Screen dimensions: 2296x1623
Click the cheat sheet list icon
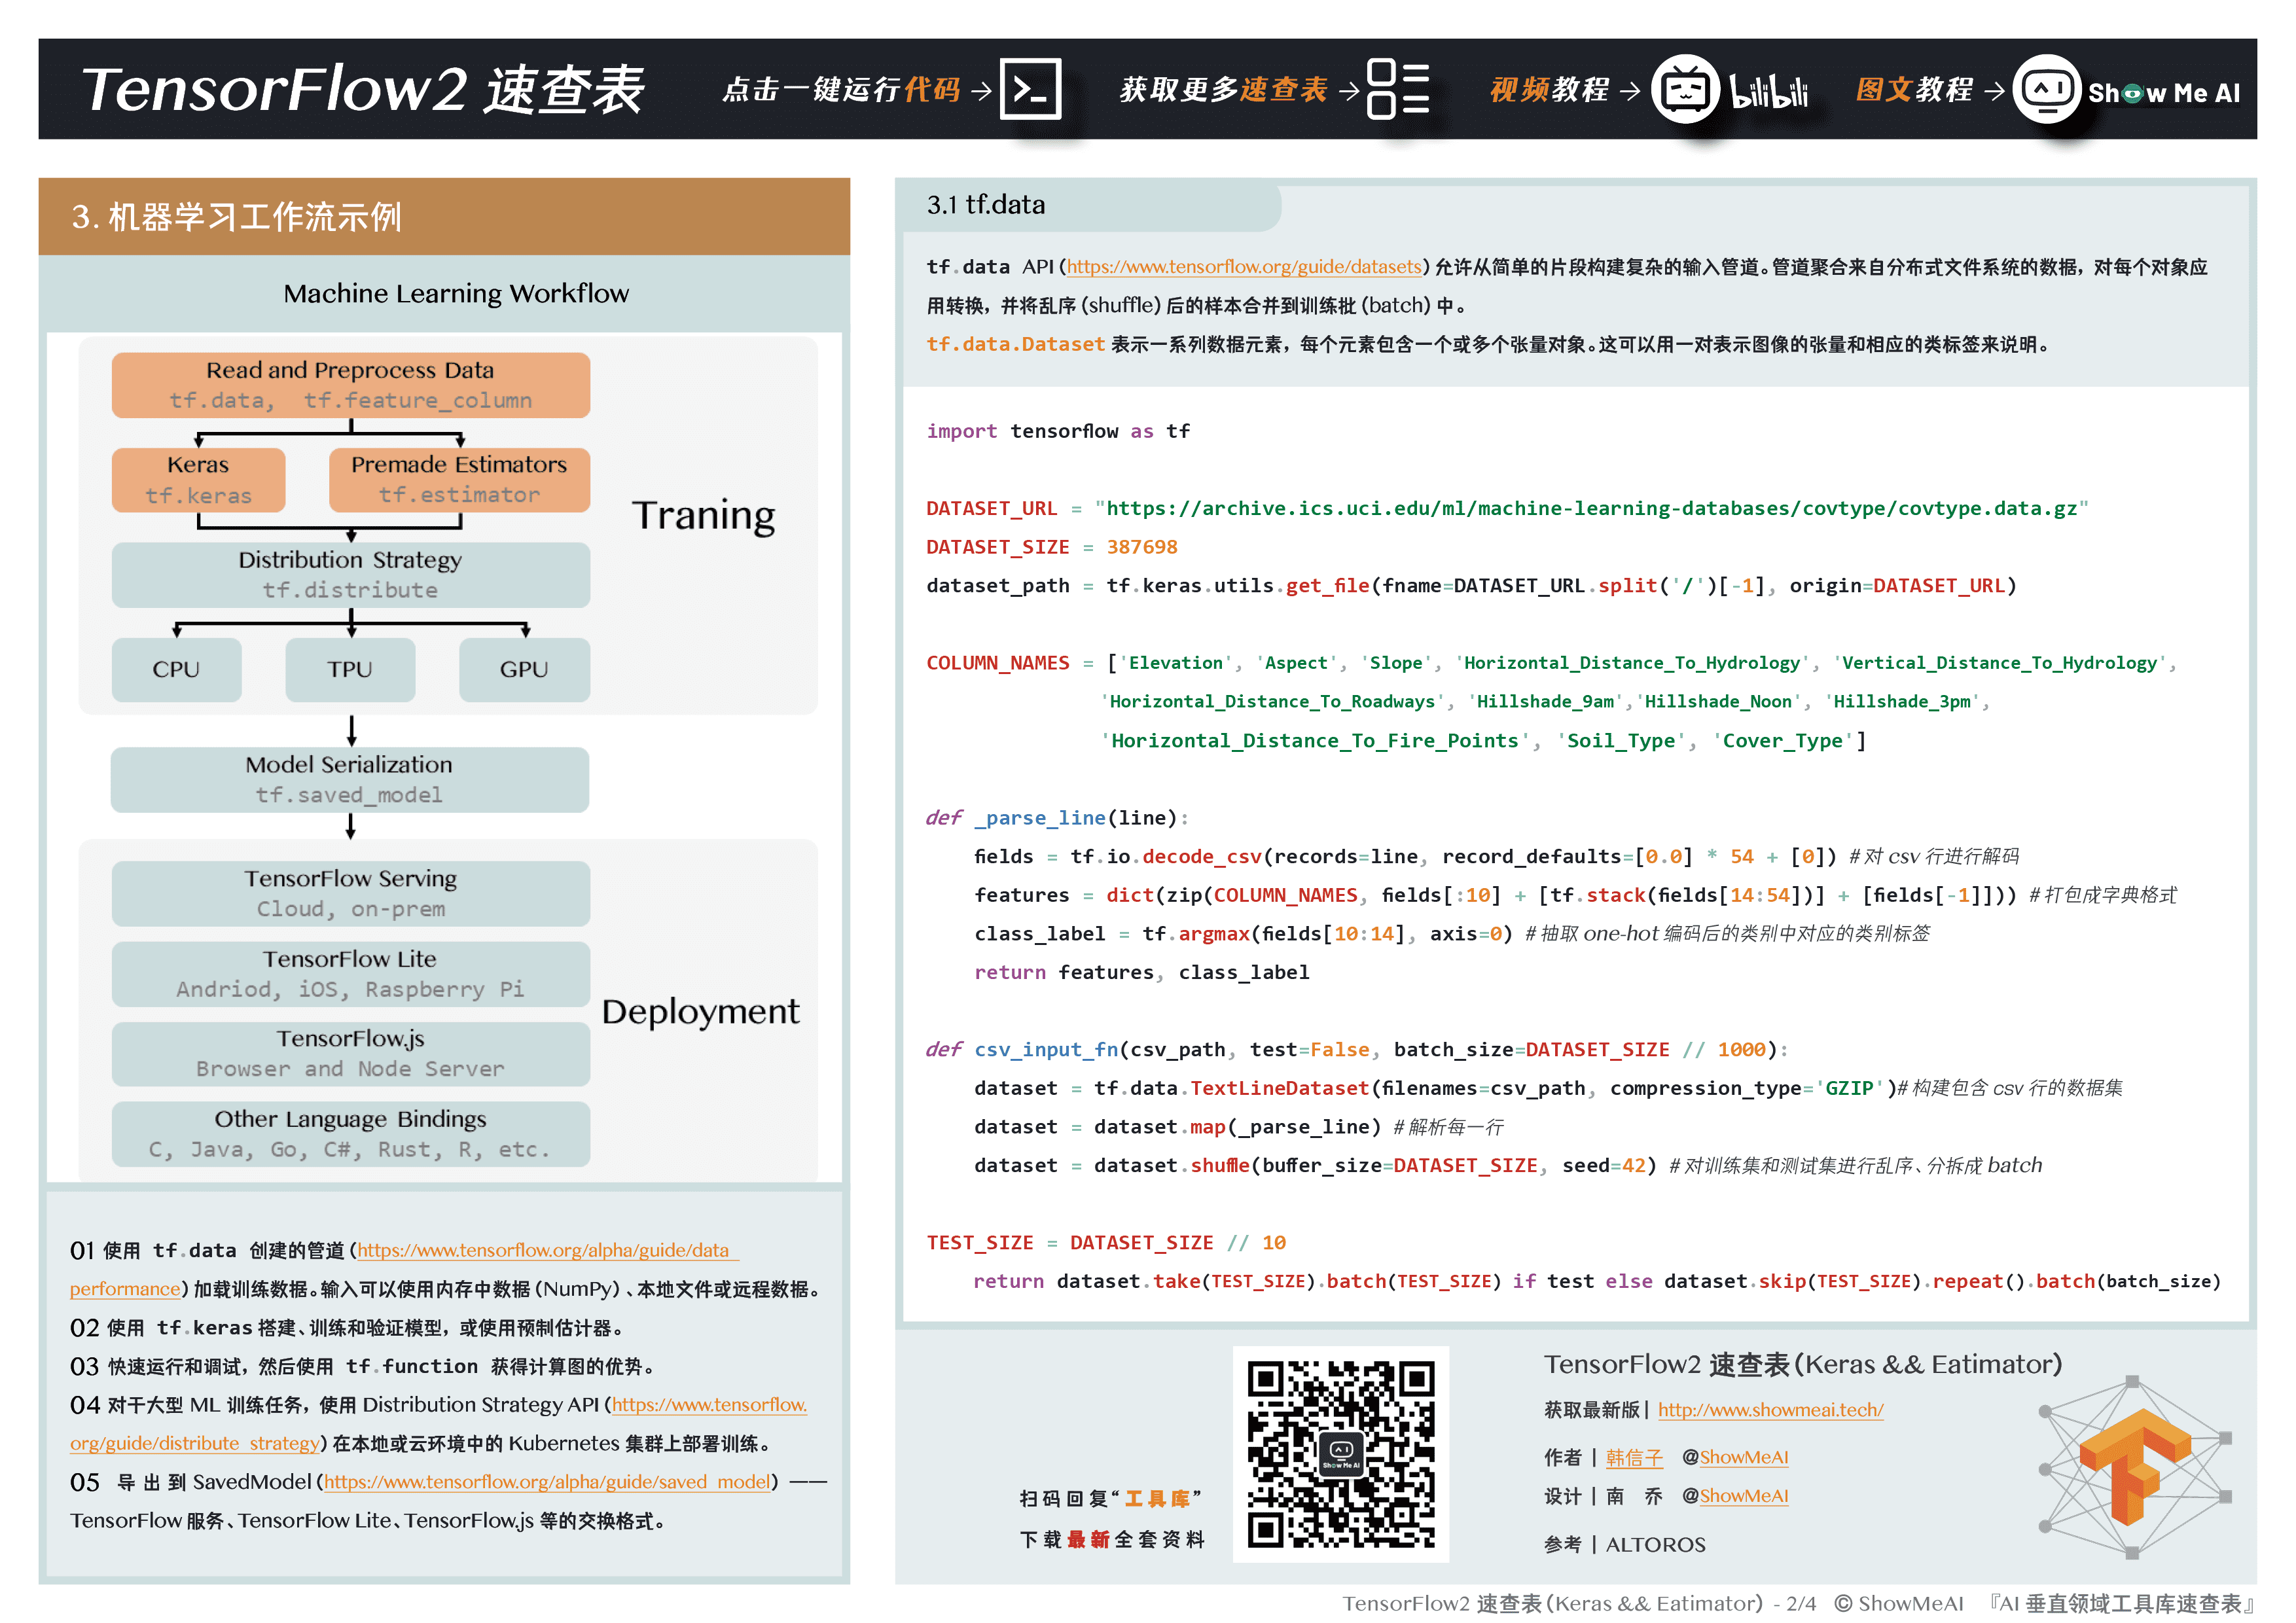[x=1397, y=90]
